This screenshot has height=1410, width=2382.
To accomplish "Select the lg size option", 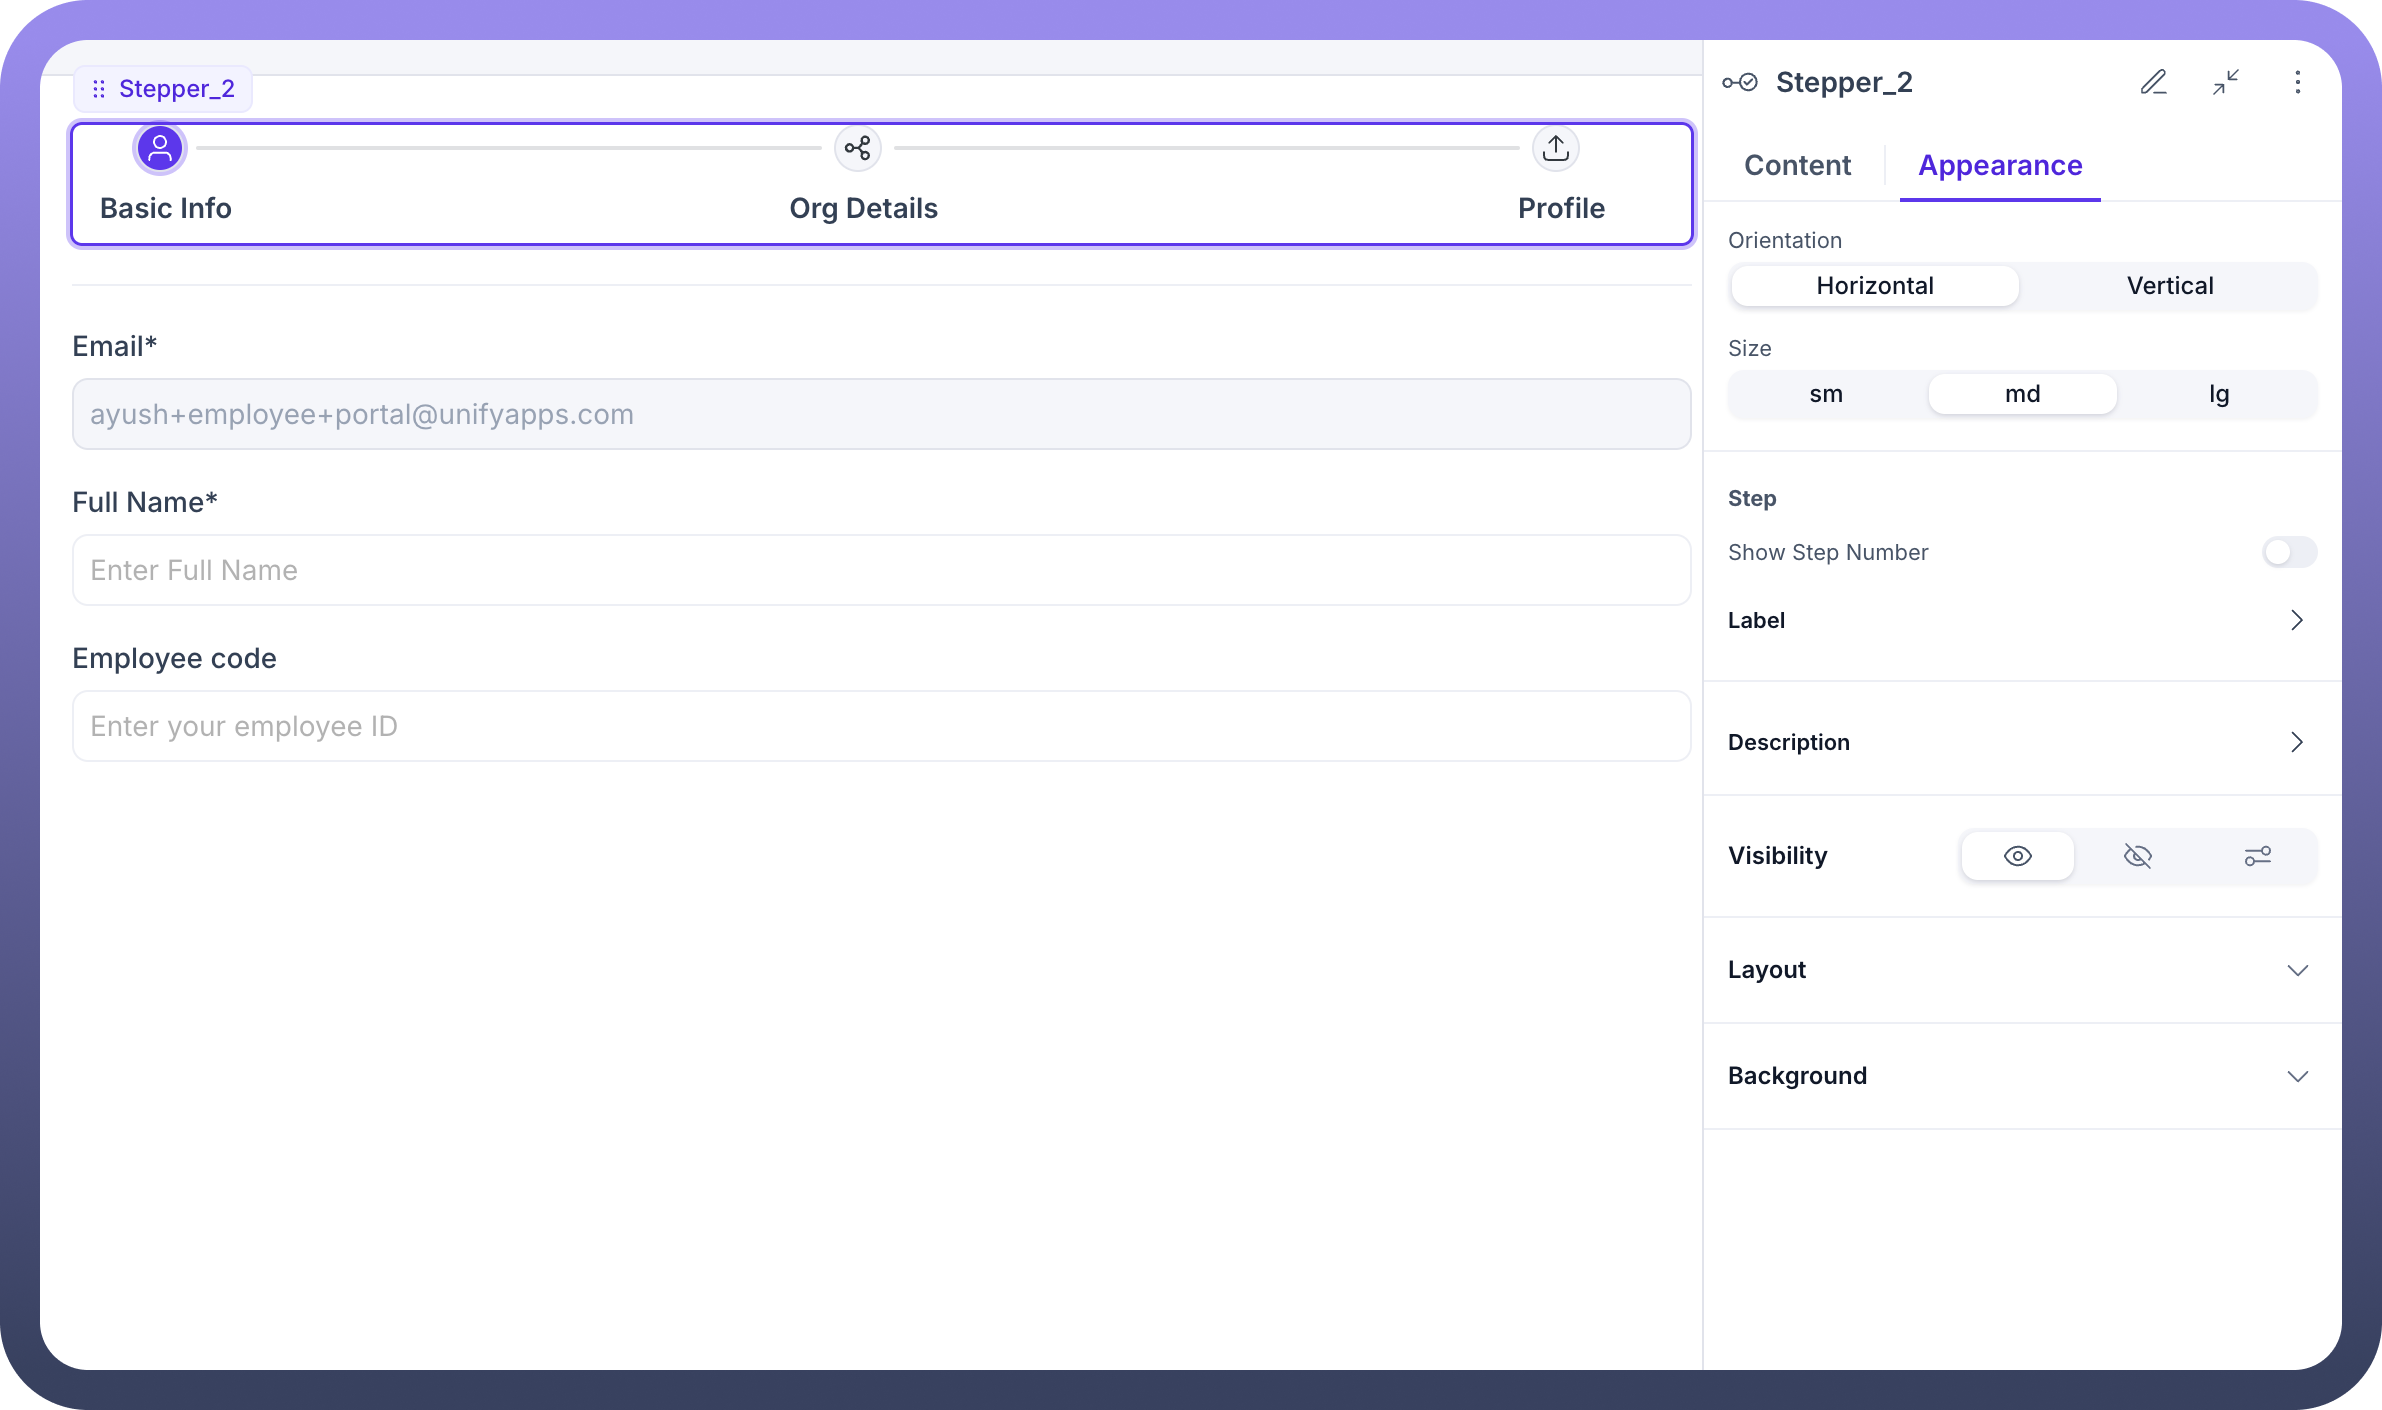I will coord(2218,394).
